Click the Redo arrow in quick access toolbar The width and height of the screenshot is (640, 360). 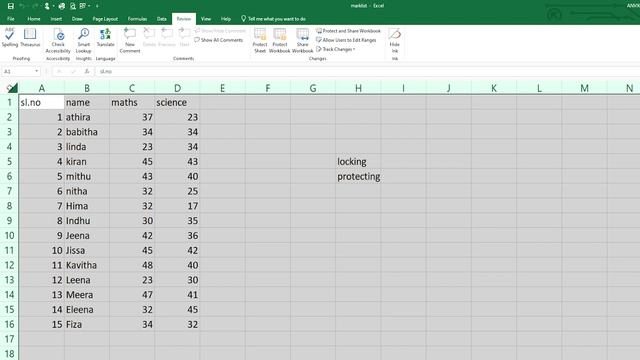pos(35,6)
